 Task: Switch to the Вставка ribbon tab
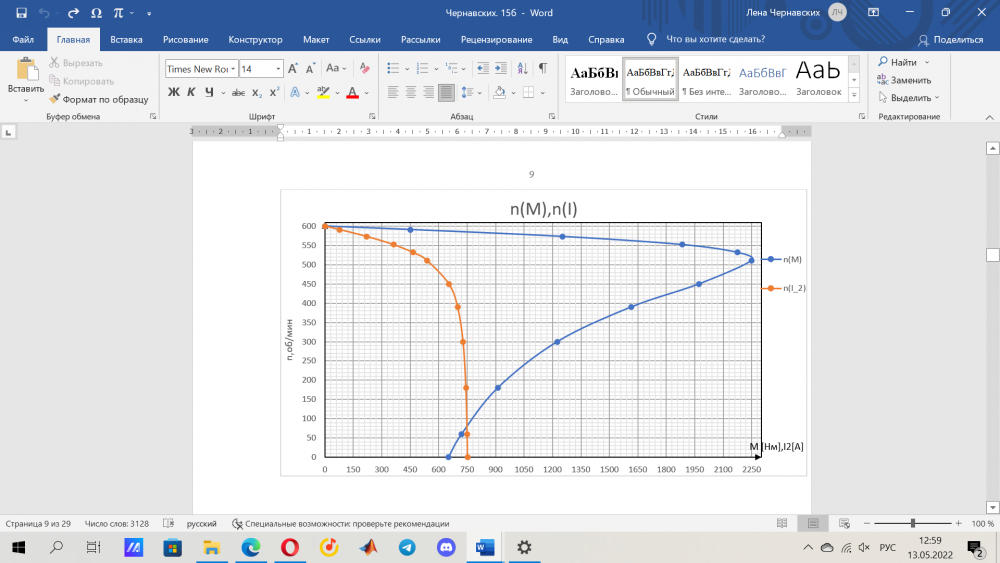point(126,40)
